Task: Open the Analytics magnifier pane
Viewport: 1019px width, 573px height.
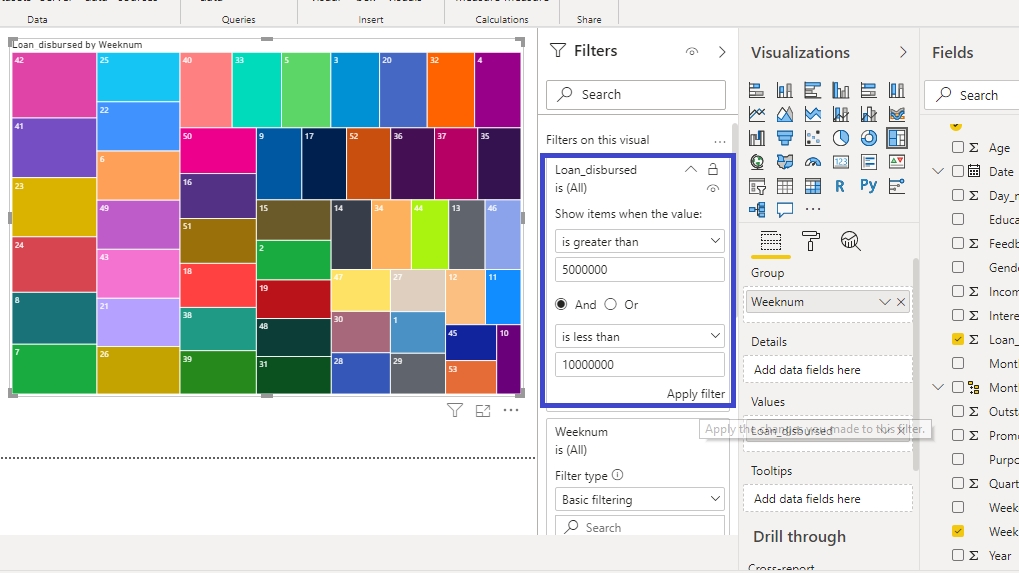Action: [851, 241]
